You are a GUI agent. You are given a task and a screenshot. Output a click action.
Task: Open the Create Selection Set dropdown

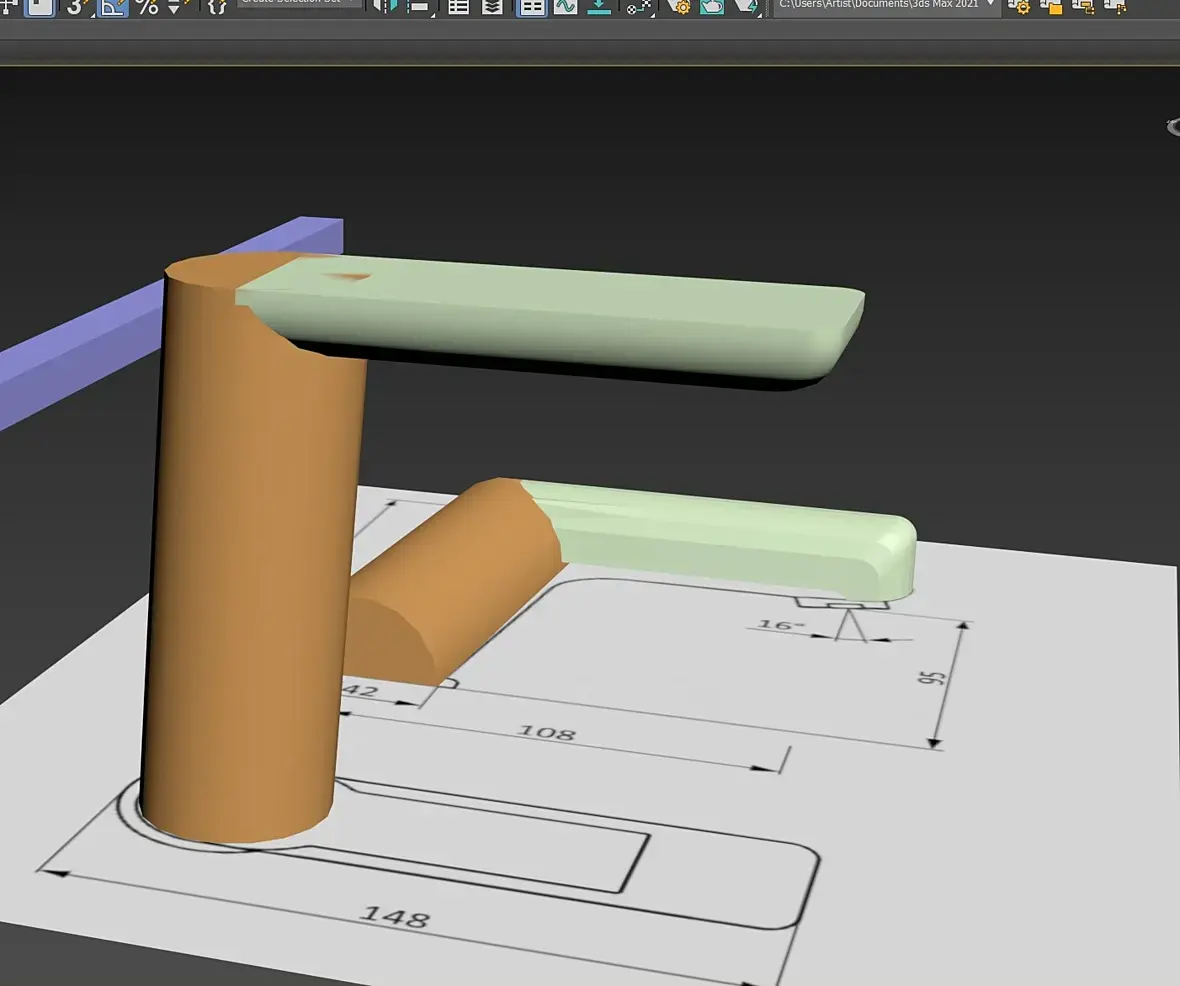[299, 3]
